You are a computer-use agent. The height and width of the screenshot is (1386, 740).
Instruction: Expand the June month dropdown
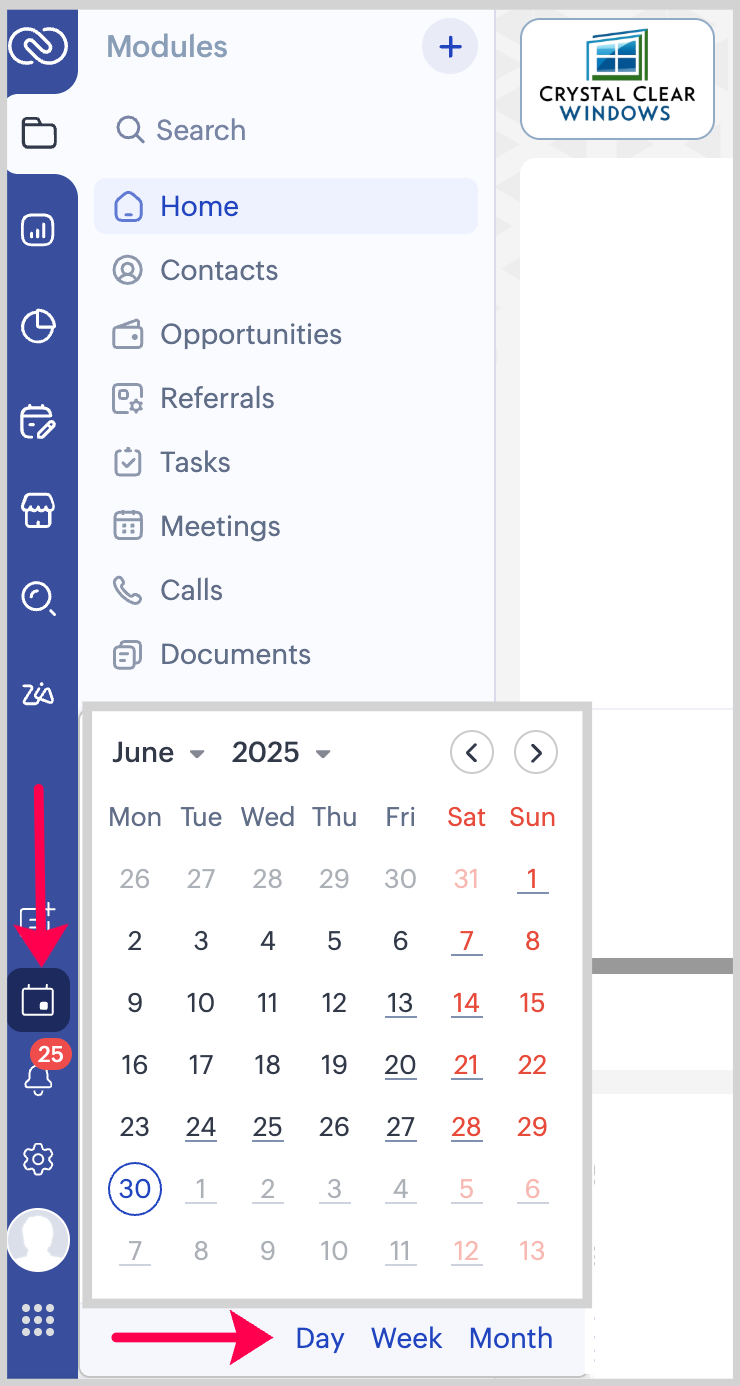pyautogui.click(x=158, y=753)
